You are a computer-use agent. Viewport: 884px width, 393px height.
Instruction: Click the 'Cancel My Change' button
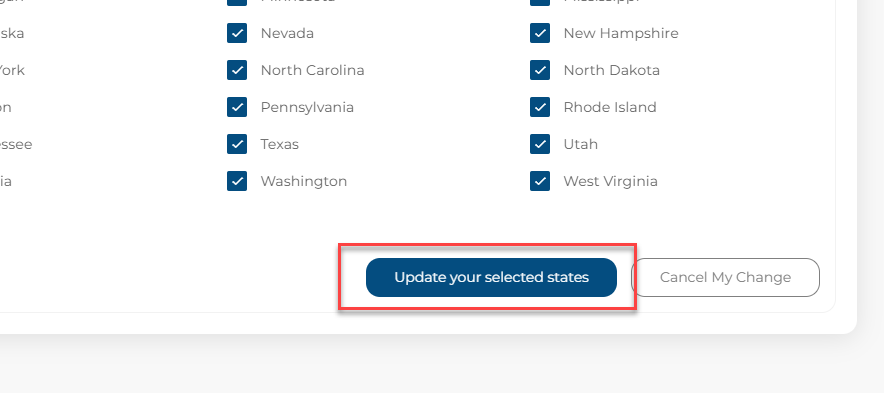pyautogui.click(x=725, y=277)
